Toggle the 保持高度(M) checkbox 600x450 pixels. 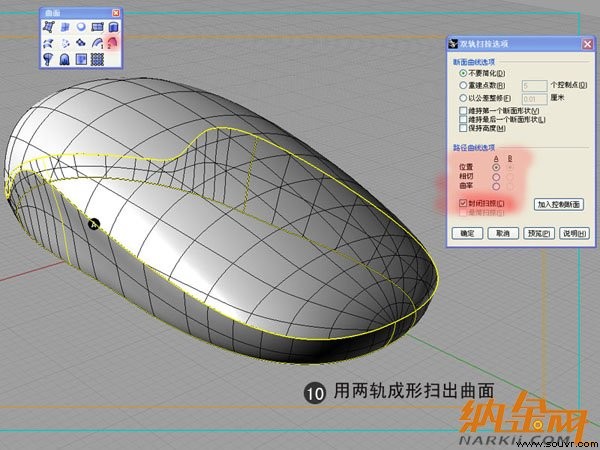(x=463, y=128)
